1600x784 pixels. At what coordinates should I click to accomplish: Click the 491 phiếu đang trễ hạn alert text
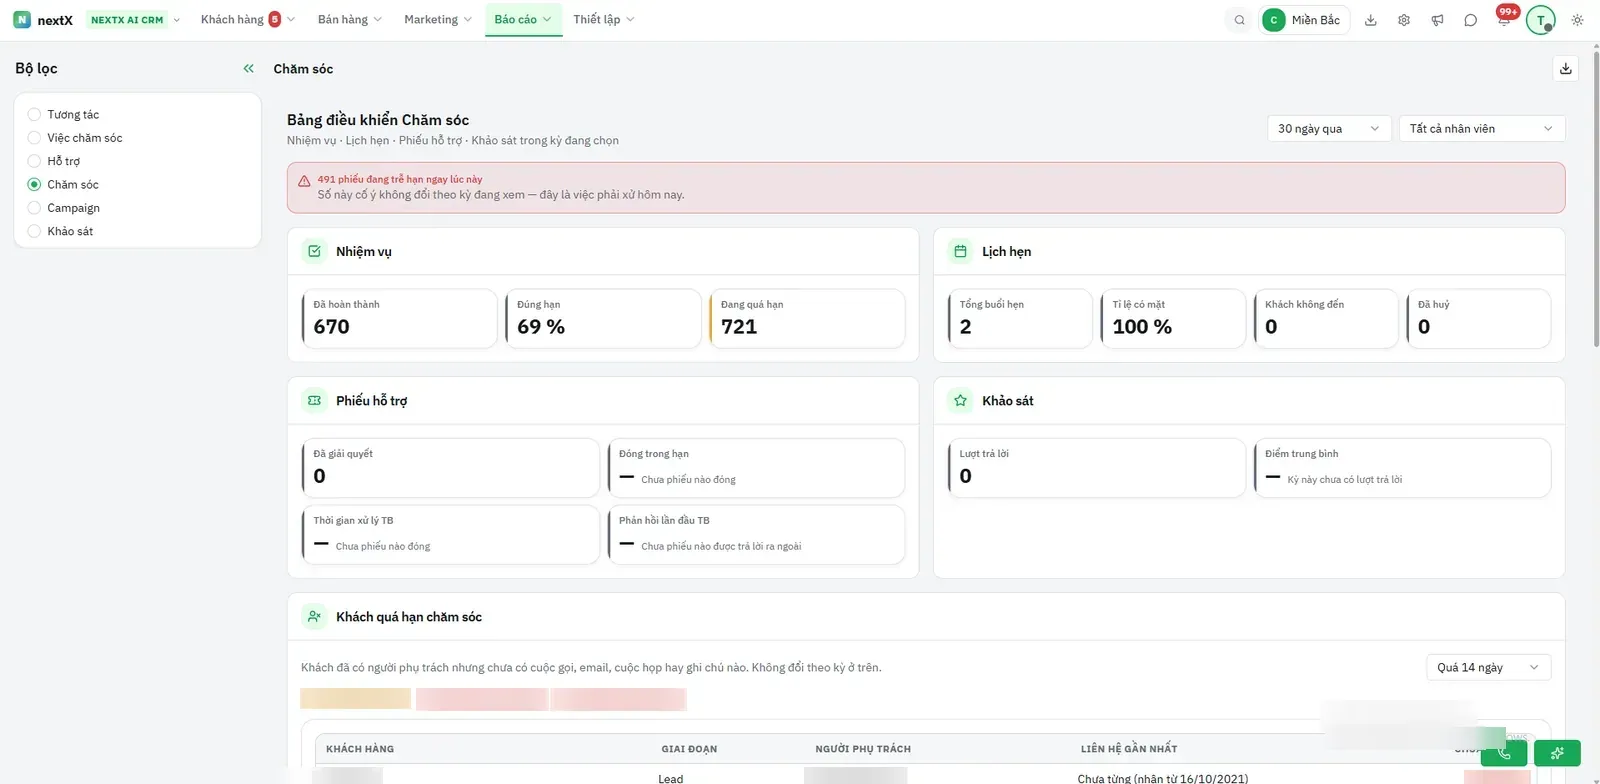click(x=400, y=180)
